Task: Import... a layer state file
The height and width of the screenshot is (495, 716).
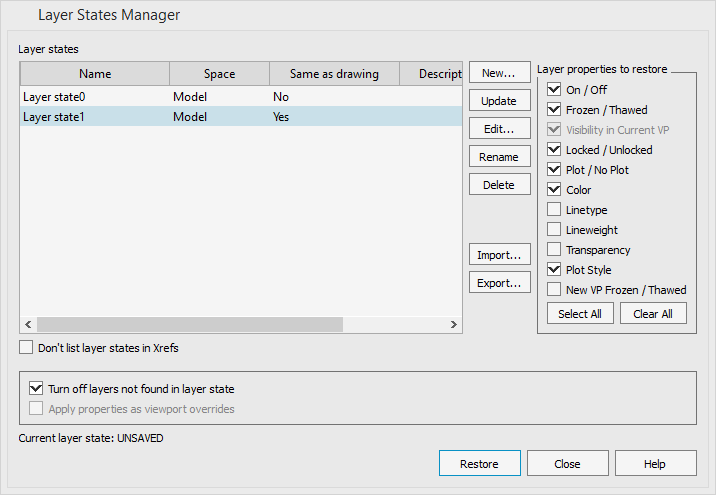Action: point(499,255)
